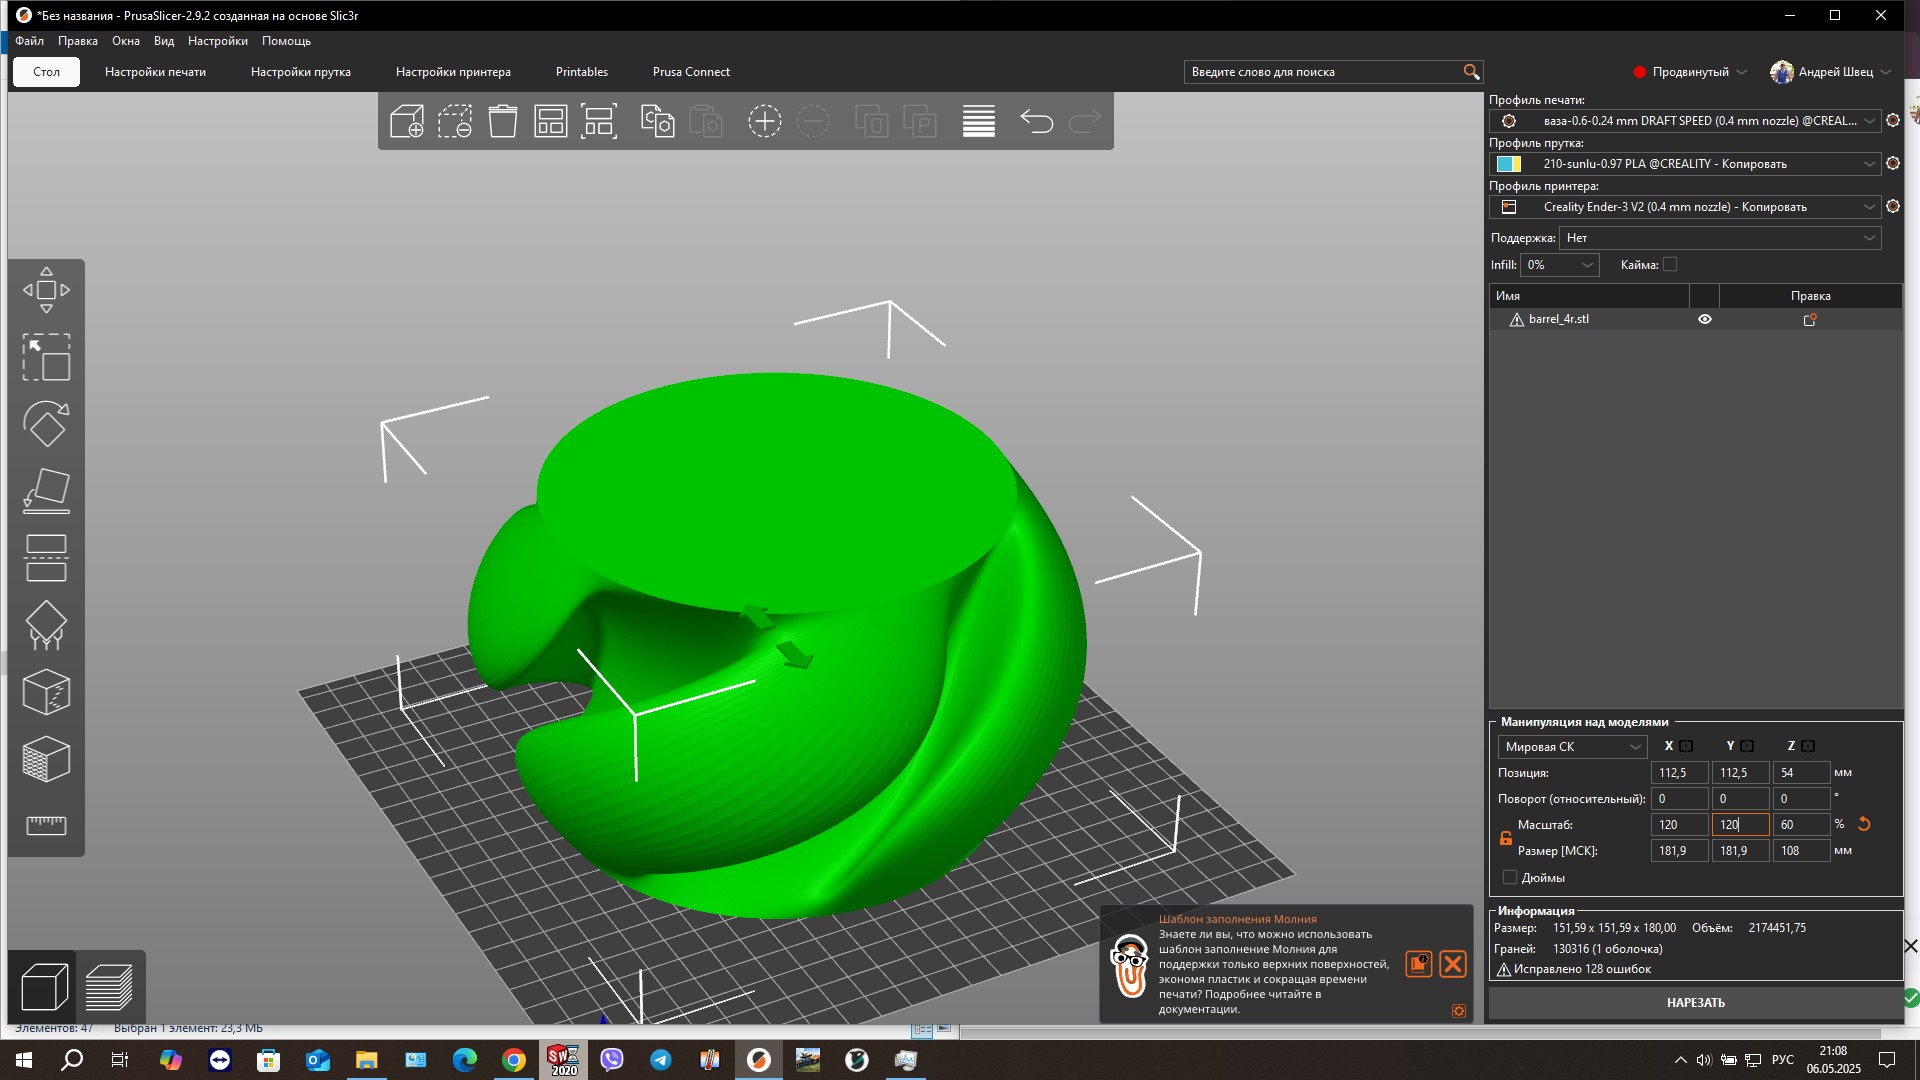Click the Arrange objects toolbar icon
Screen dimensions: 1920x1080
[x=550, y=122]
